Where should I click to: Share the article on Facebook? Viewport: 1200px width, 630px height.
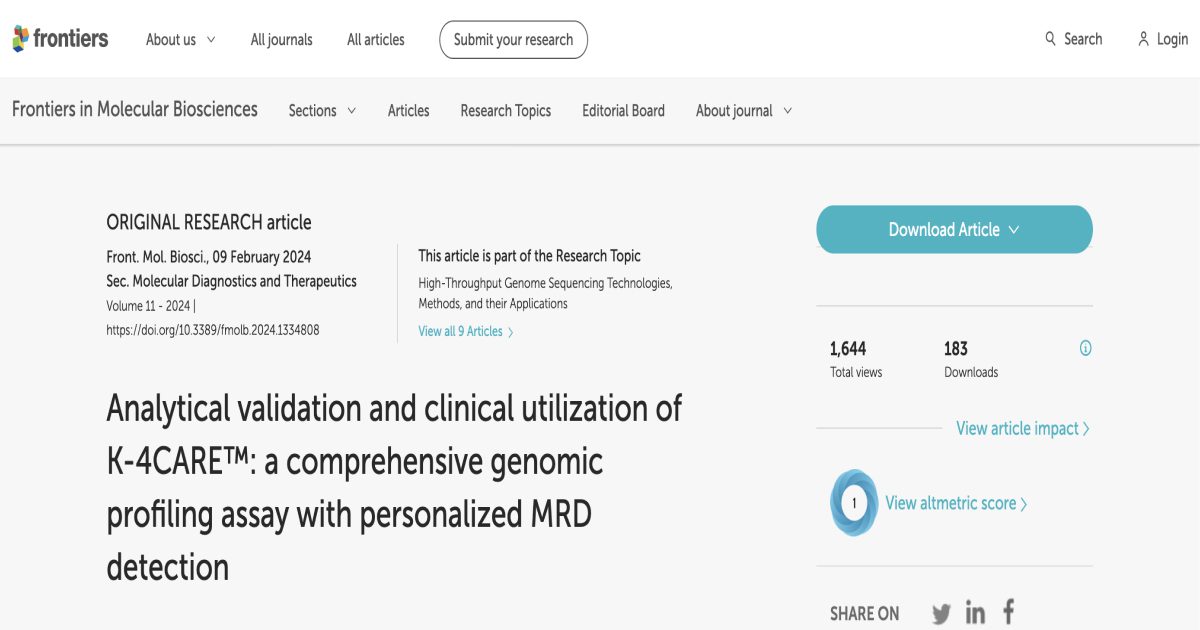[1008, 611]
